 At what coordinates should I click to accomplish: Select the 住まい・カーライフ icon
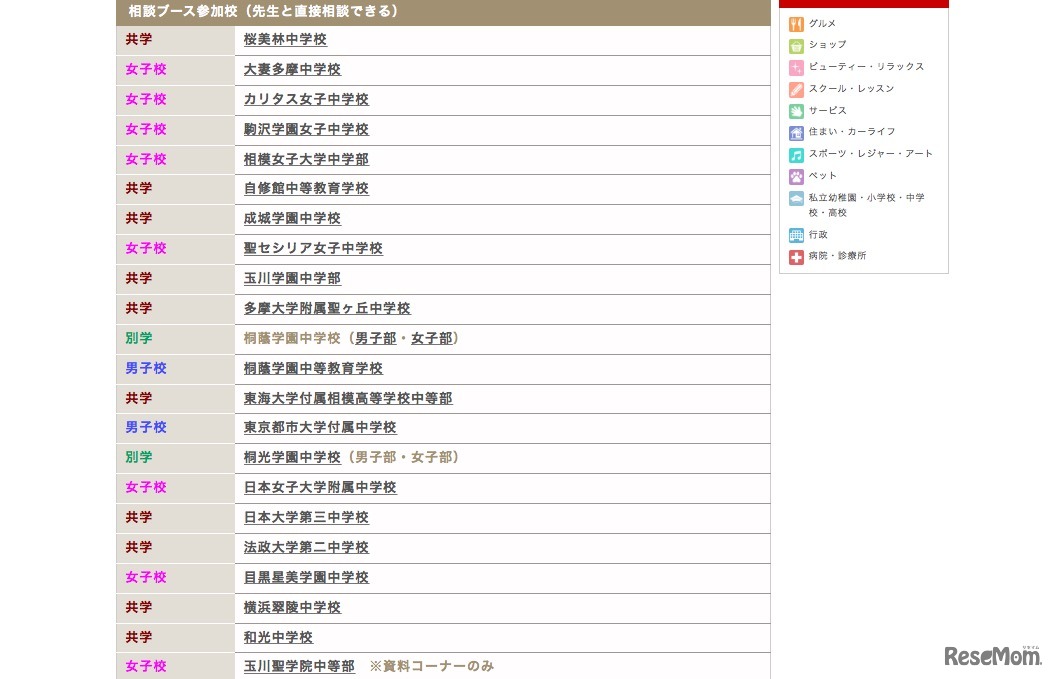click(795, 133)
